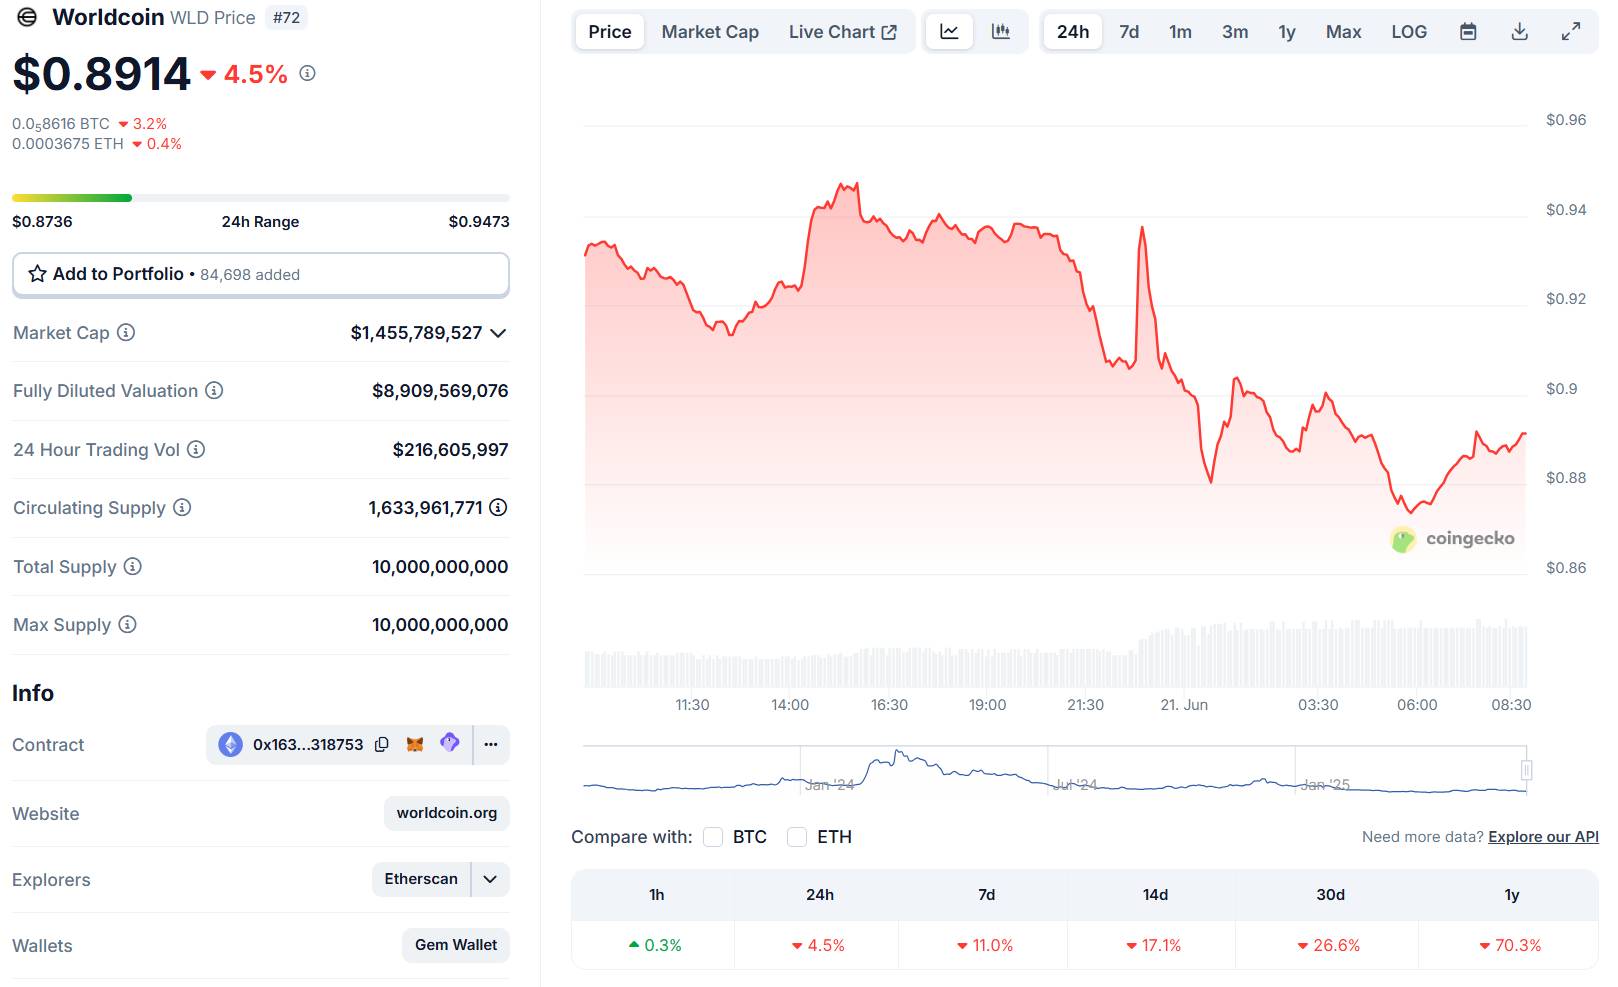Open the Explorers dropdown arrow
Viewport: 1618px width, 987px height.
[x=490, y=879]
